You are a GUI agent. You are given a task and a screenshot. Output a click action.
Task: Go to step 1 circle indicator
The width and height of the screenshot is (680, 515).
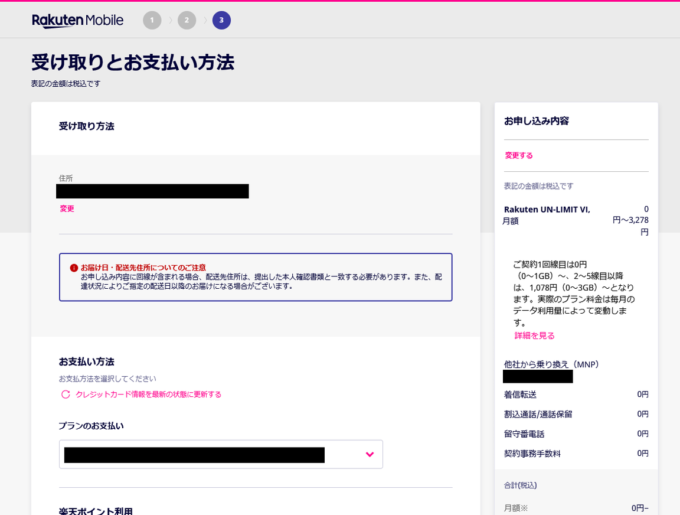click(152, 20)
